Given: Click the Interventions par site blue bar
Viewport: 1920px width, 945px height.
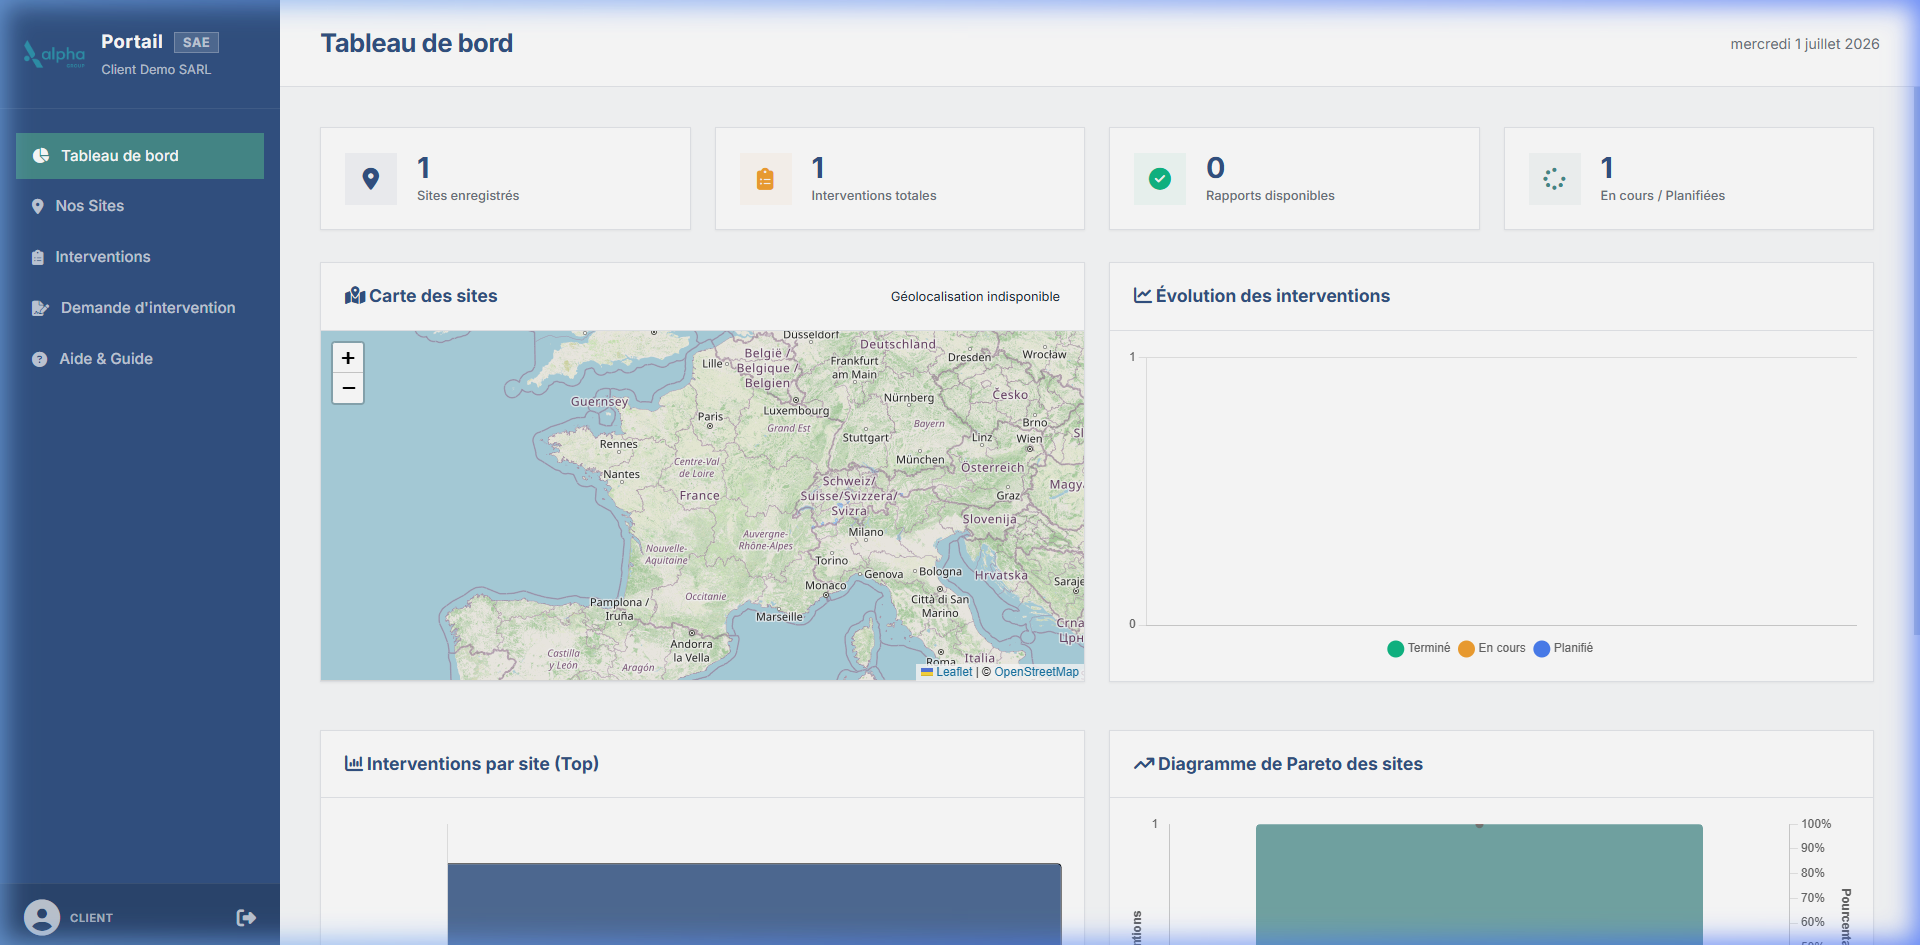Looking at the screenshot, I should (x=754, y=904).
